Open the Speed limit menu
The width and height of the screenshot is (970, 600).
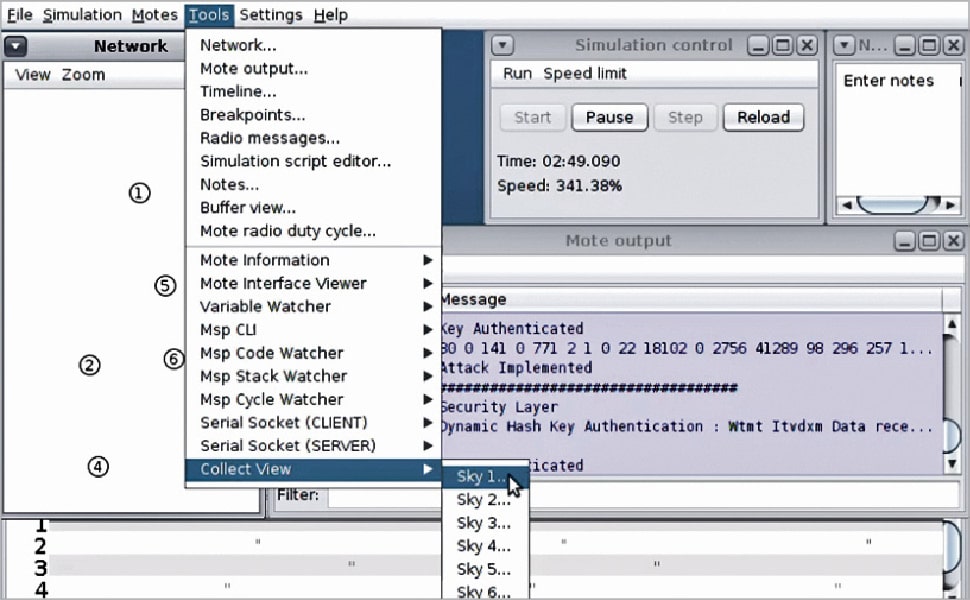coord(585,73)
